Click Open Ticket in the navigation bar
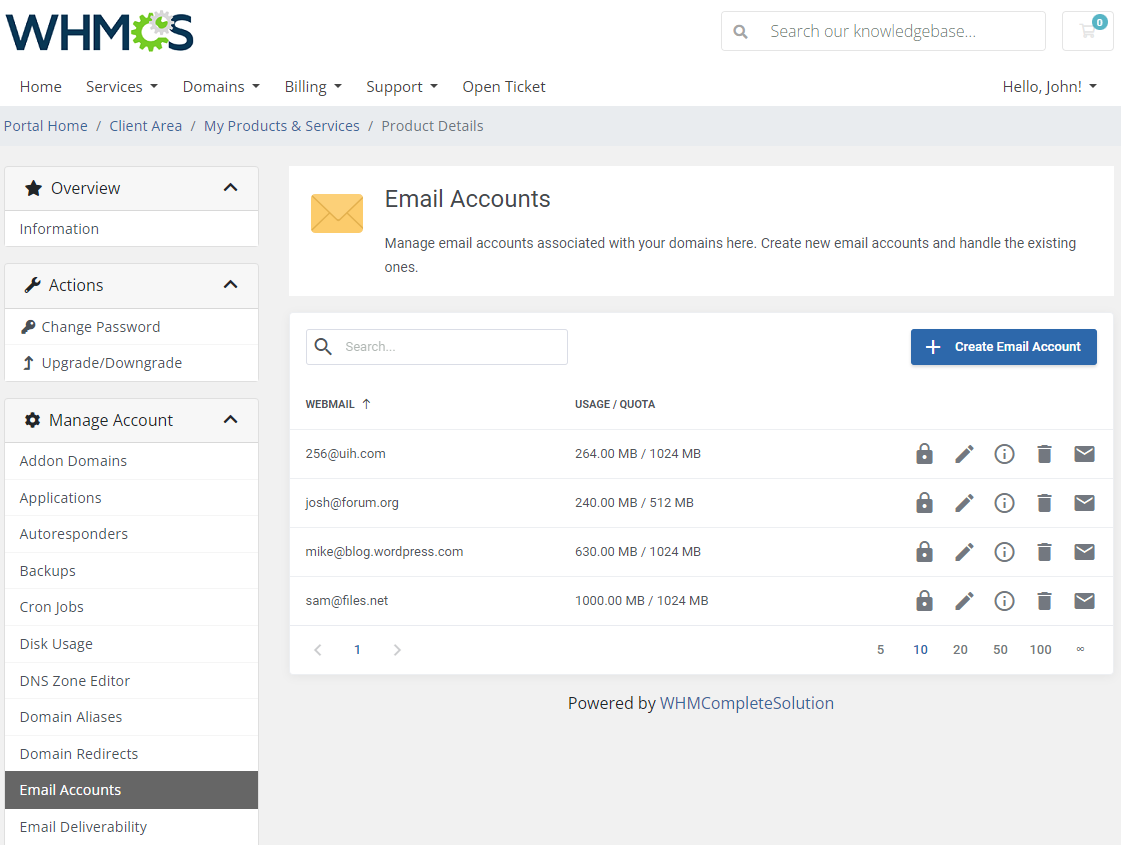1121x845 pixels. pyautogui.click(x=504, y=87)
